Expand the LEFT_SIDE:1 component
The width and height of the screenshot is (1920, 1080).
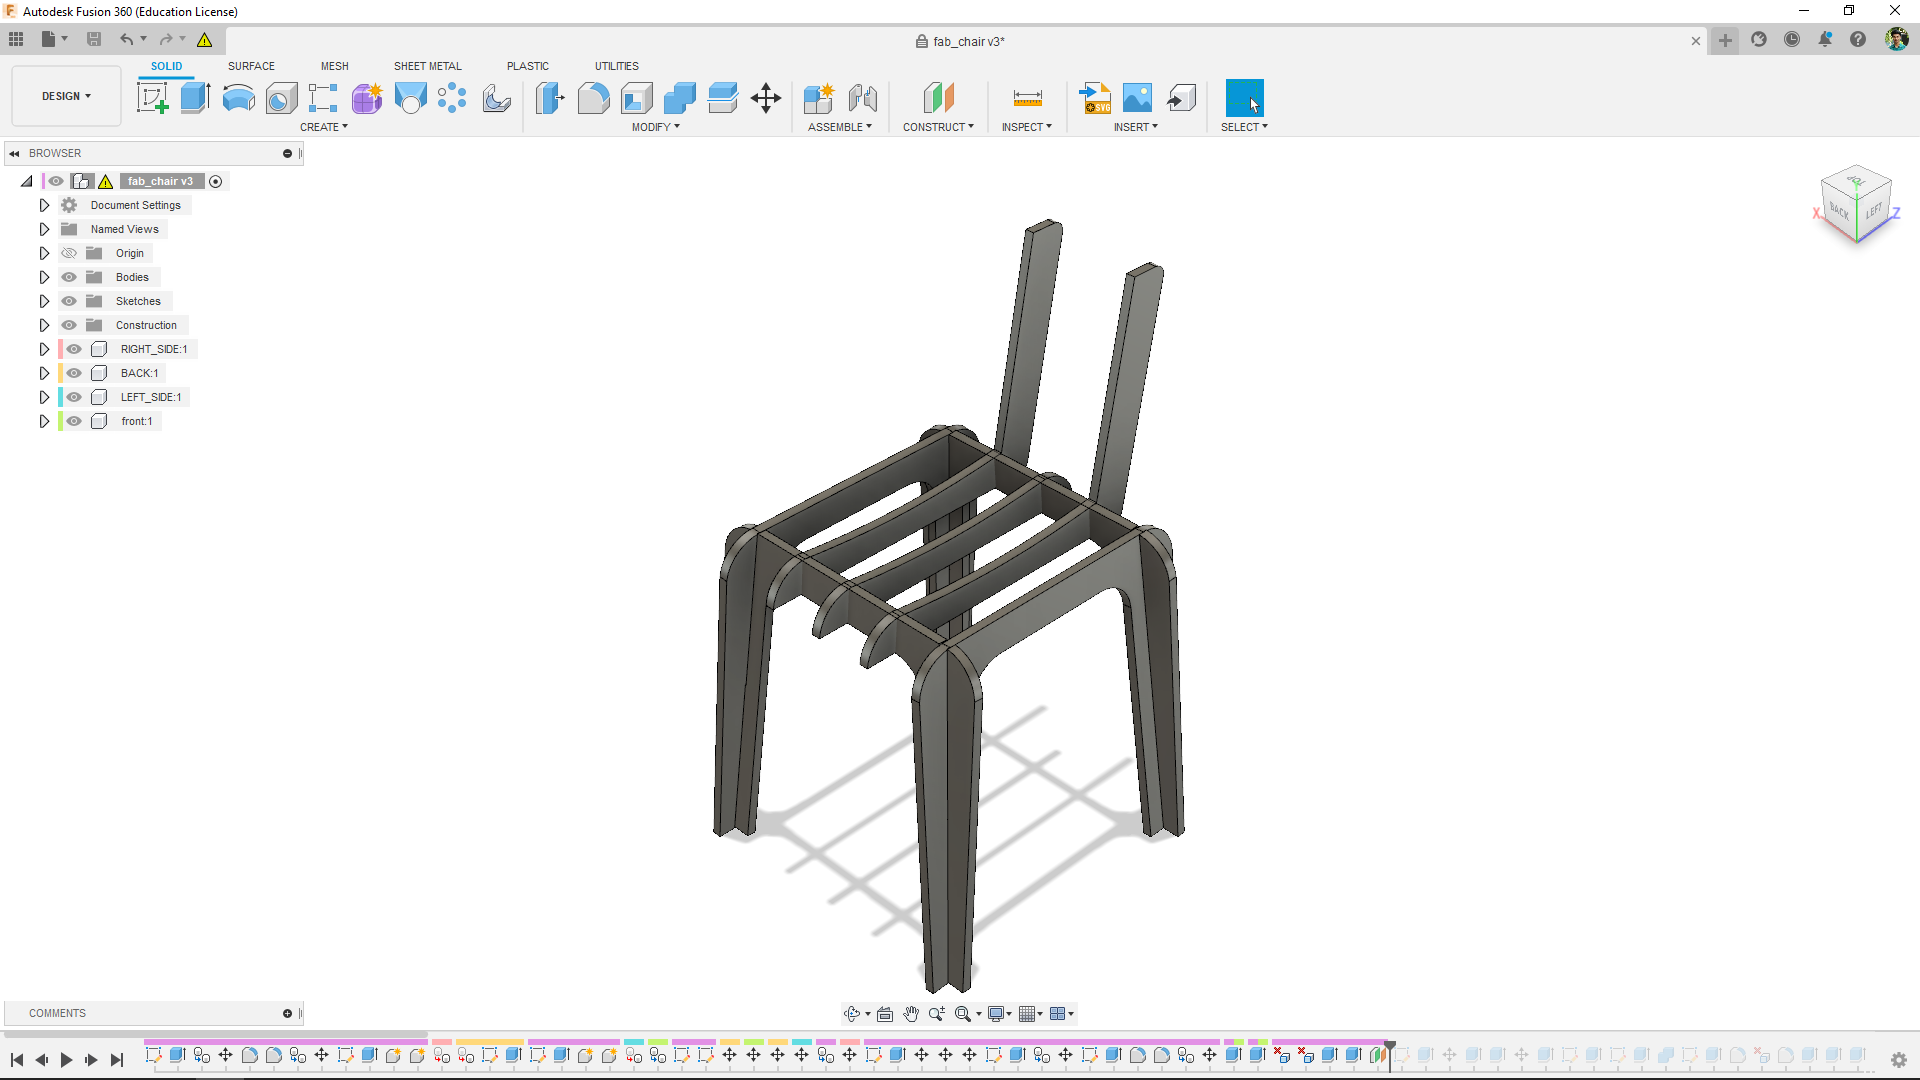pyautogui.click(x=44, y=397)
